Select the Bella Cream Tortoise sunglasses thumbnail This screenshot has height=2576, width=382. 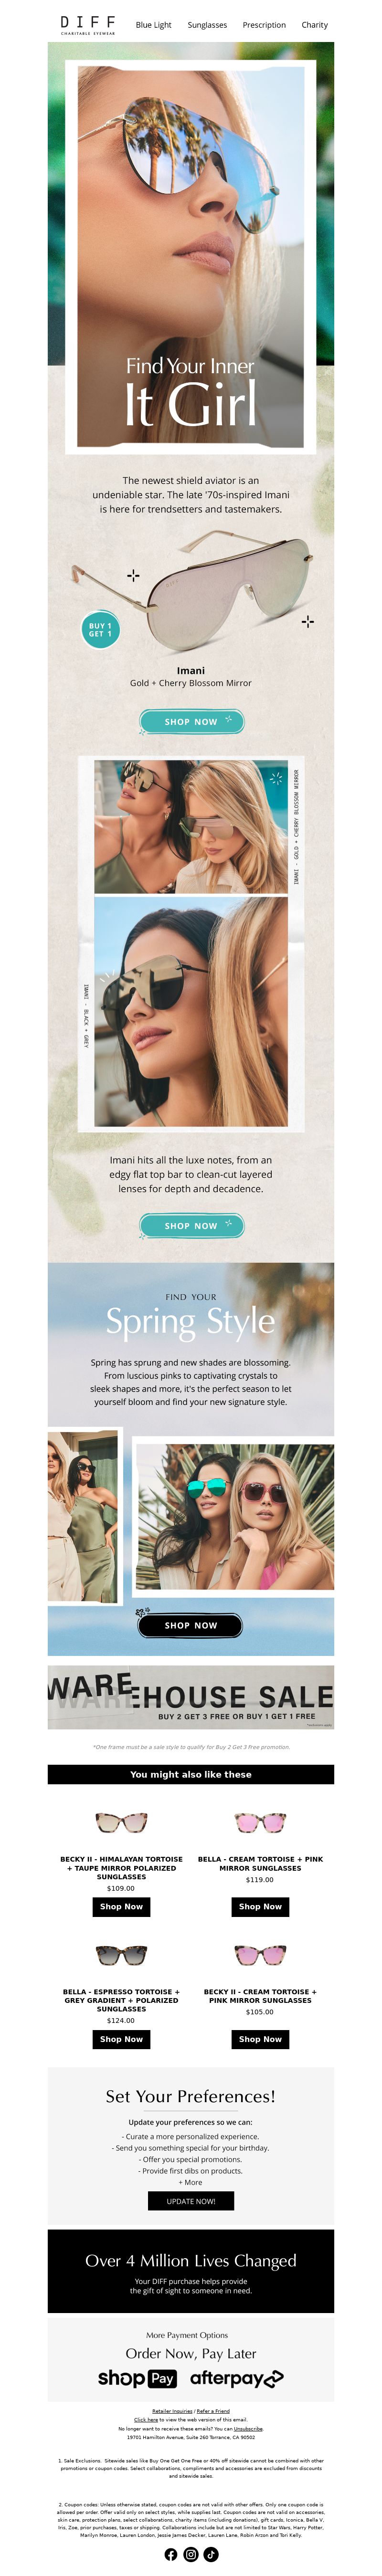[x=260, y=1821]
